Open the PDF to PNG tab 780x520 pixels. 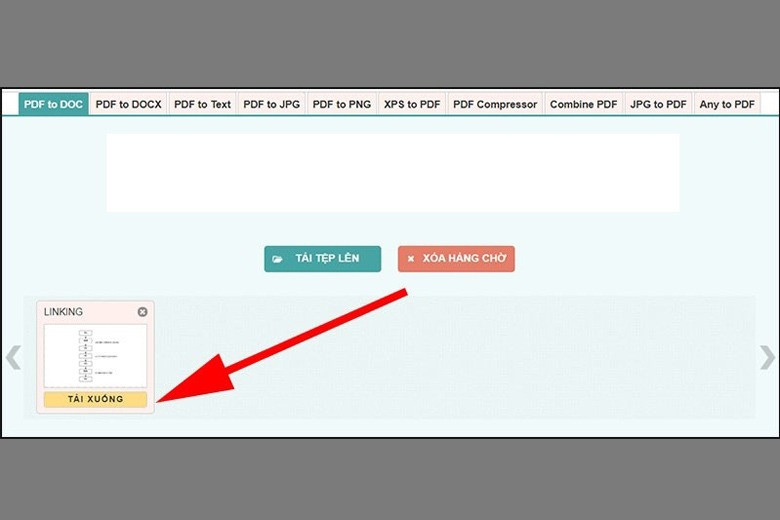(x=342, y=104)
